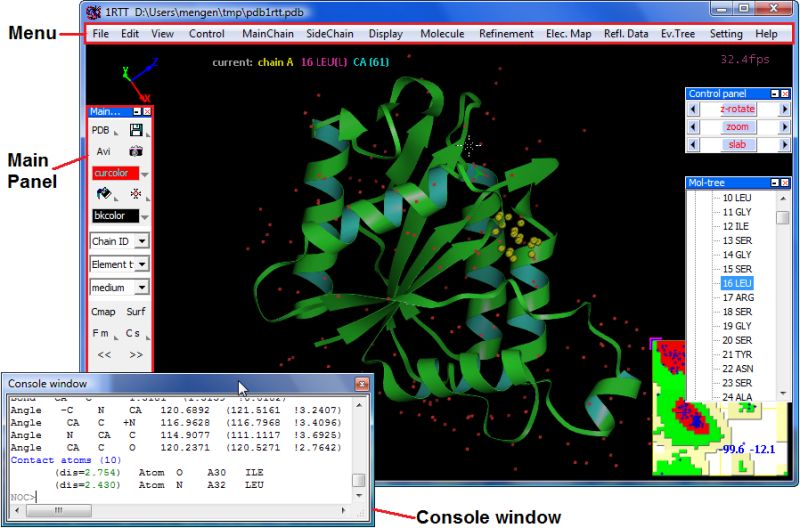This screenshot has height=528, width=800.
Task: Select 17 ARG in Mol-tree
Action: (738, 297)
